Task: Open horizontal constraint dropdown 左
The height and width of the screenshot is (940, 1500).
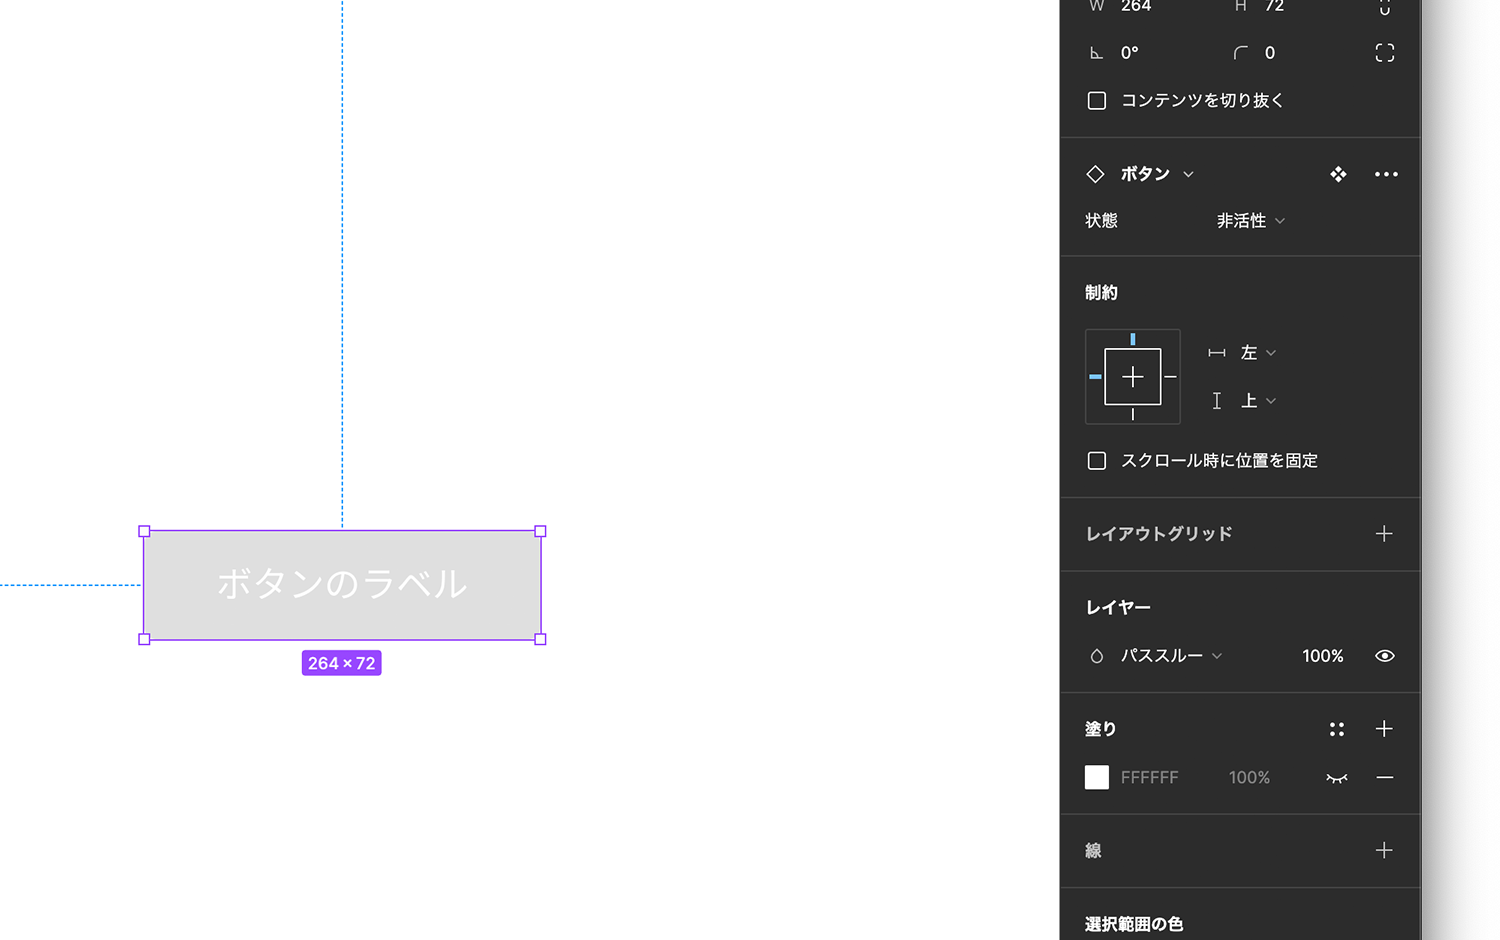Action: tap(1258, 353)
